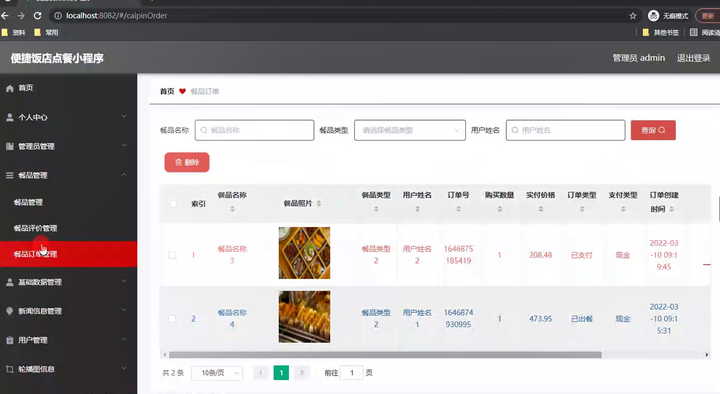Click the browser 更新 update button
Viewport: 720px width, 394px height.
[708, 16]
